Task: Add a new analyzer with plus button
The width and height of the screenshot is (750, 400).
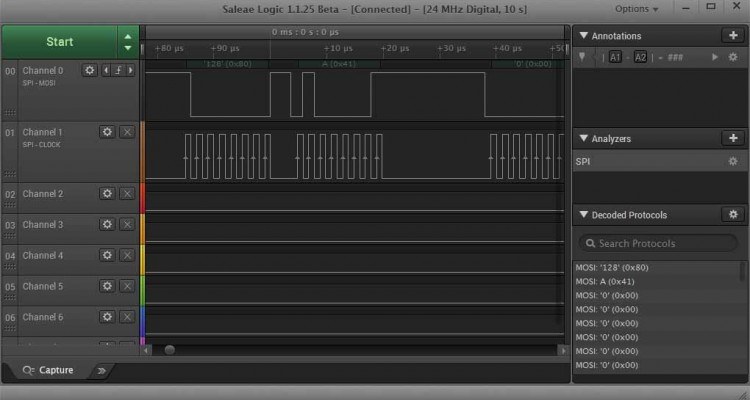Action: point(732,138)
